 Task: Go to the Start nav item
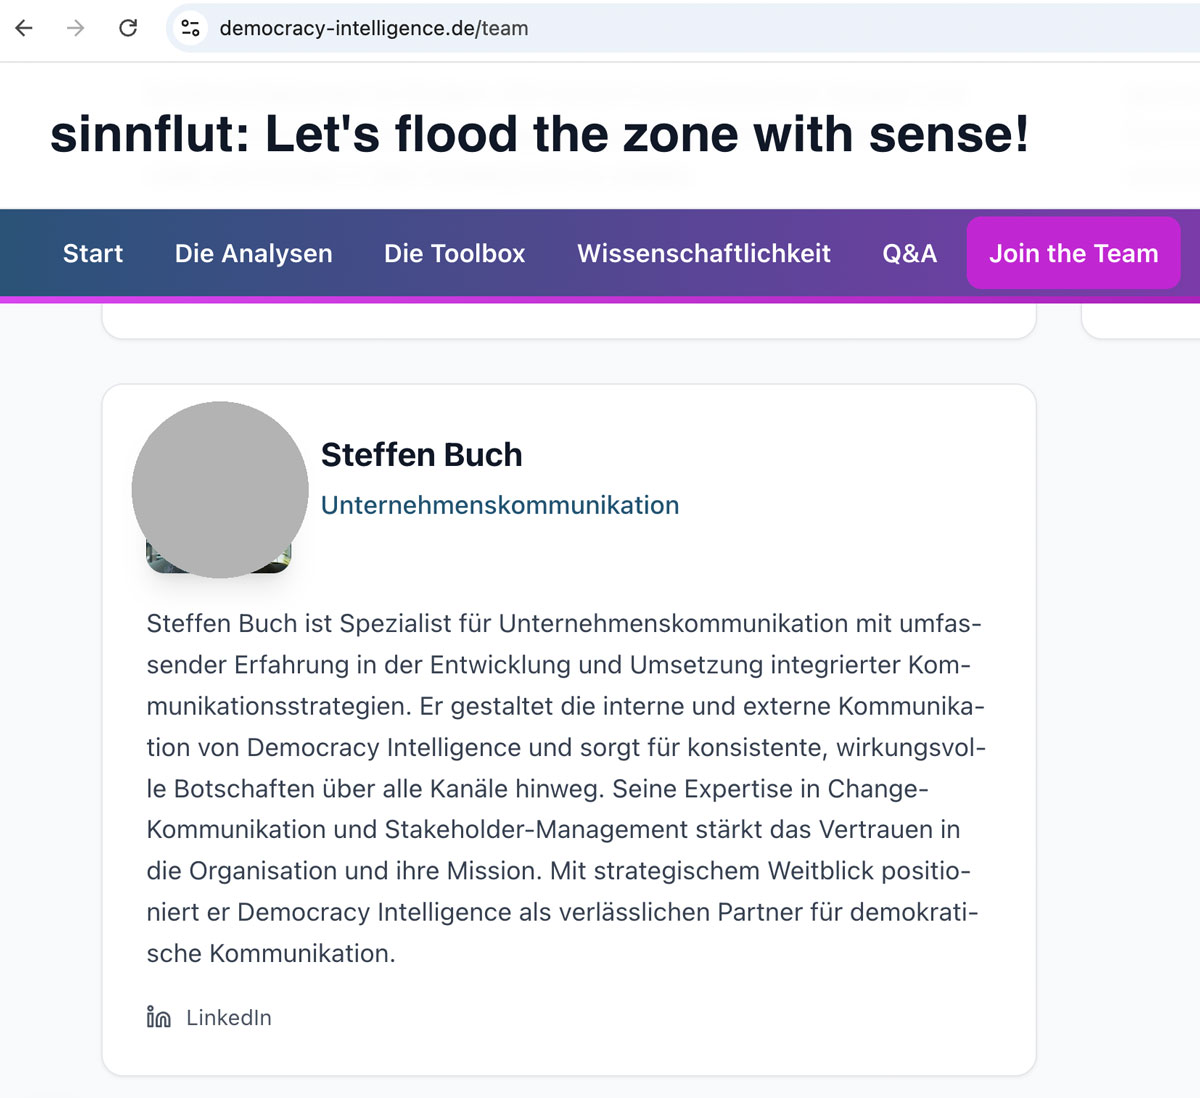93,254
